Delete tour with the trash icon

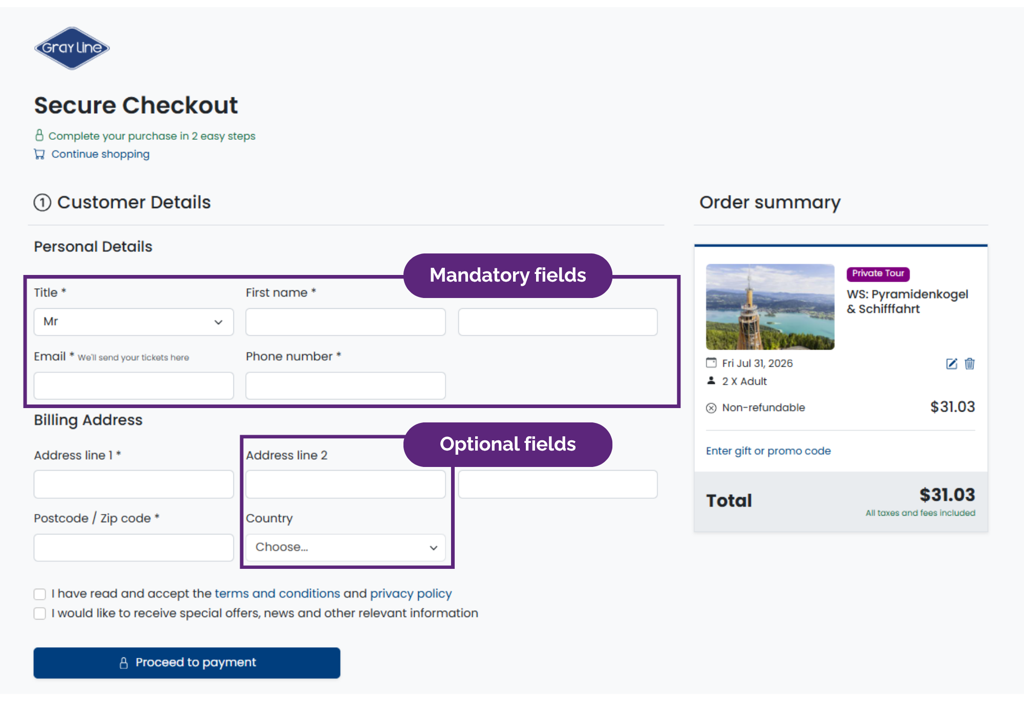[x=970, y=364]
